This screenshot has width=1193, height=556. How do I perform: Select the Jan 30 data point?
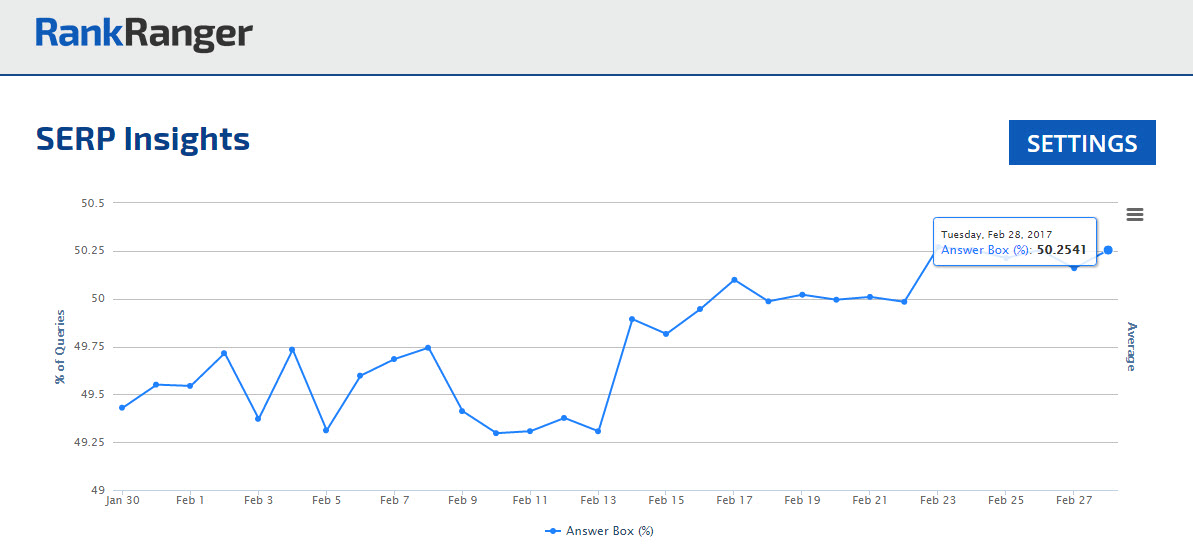(122, 408)
